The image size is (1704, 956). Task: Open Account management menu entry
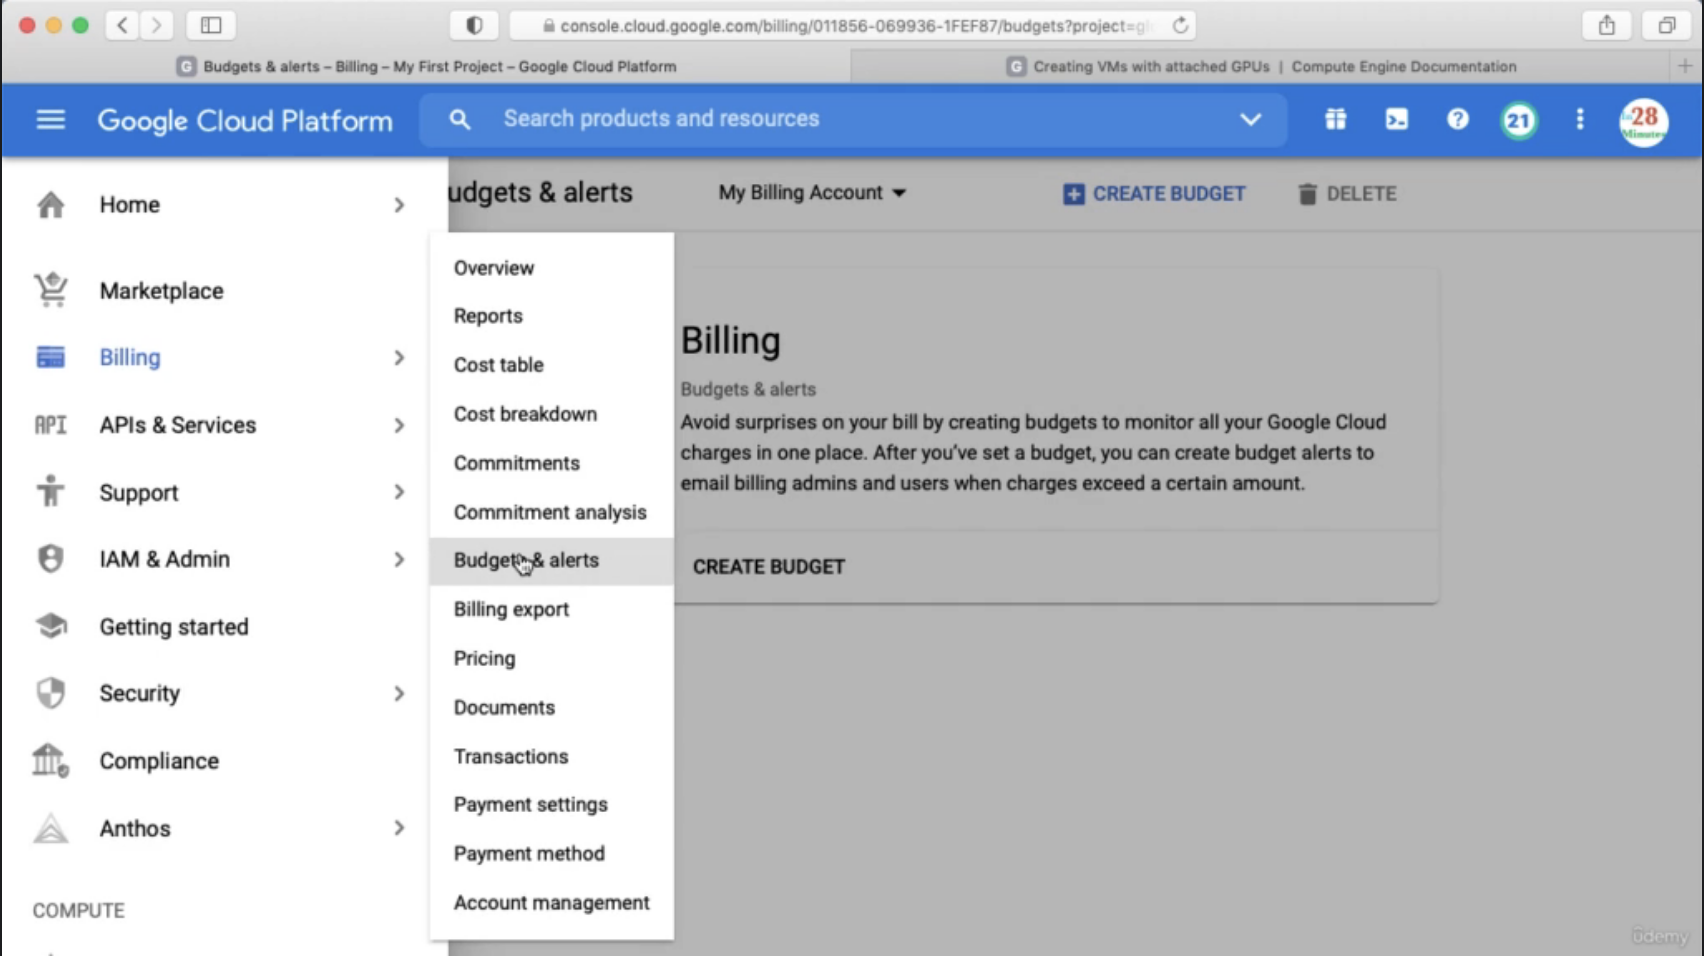tap(552, 902)
